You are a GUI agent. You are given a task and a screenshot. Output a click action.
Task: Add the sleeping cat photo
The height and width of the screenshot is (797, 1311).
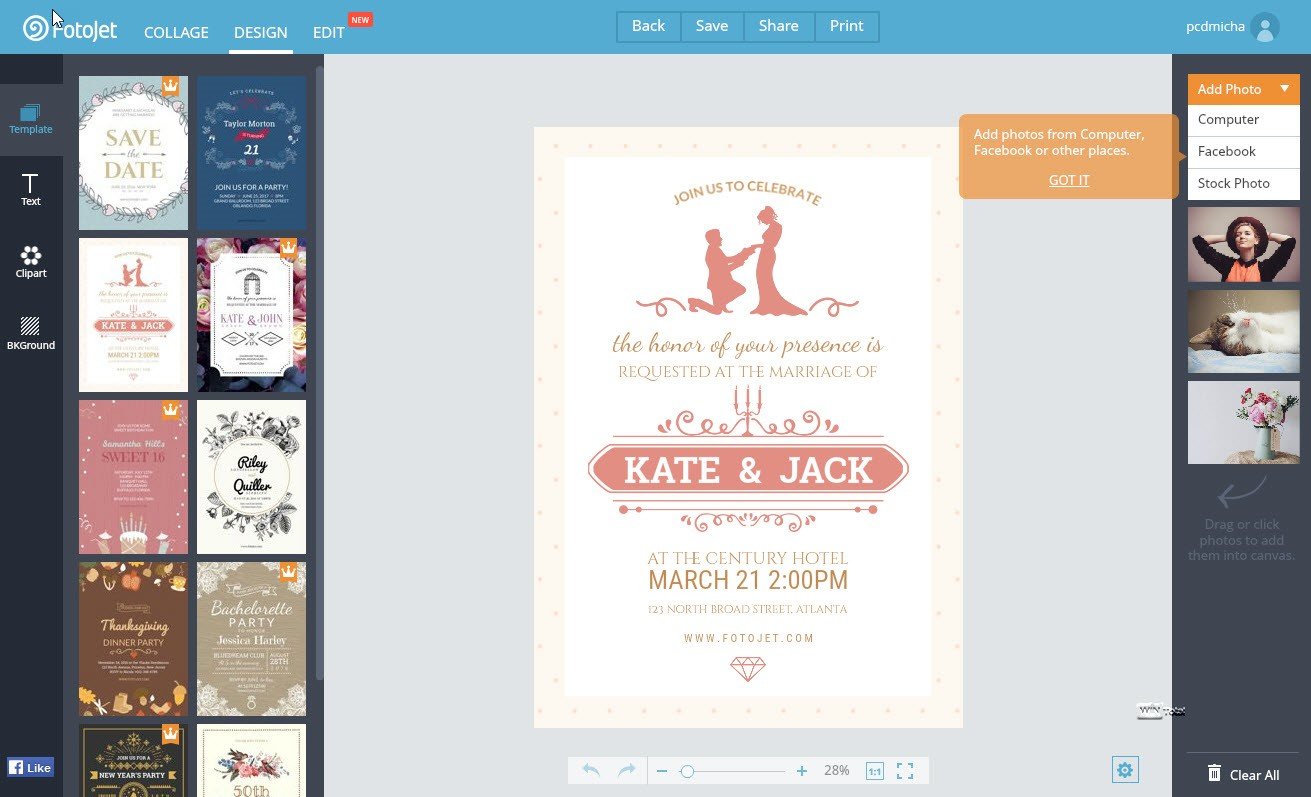point(1243,332)
